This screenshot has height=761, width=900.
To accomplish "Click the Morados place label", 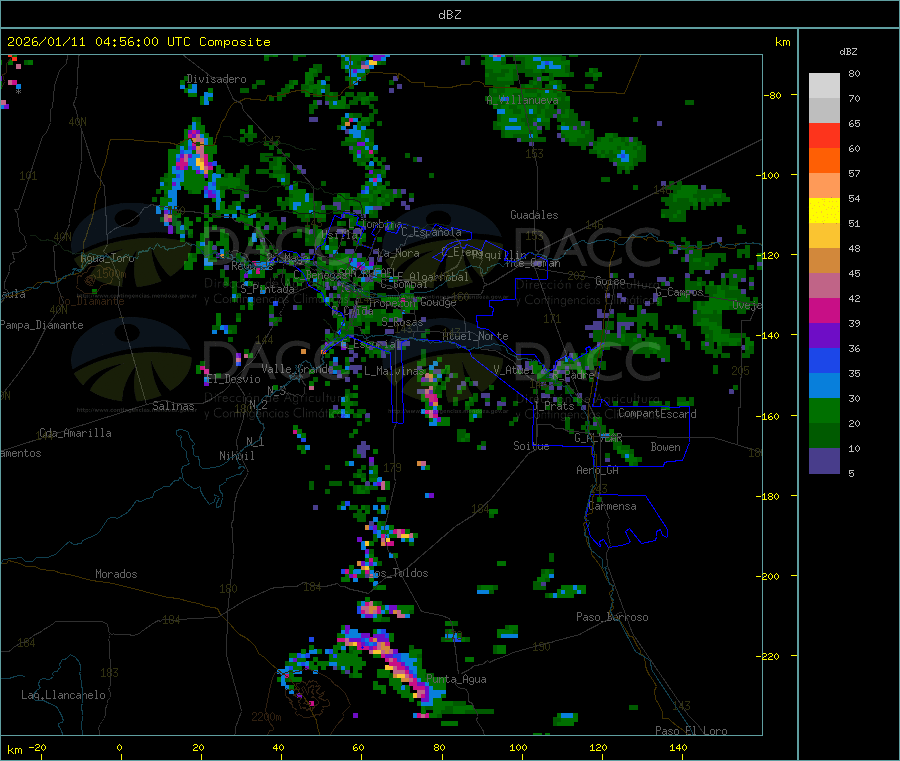I will click(116, 574).
